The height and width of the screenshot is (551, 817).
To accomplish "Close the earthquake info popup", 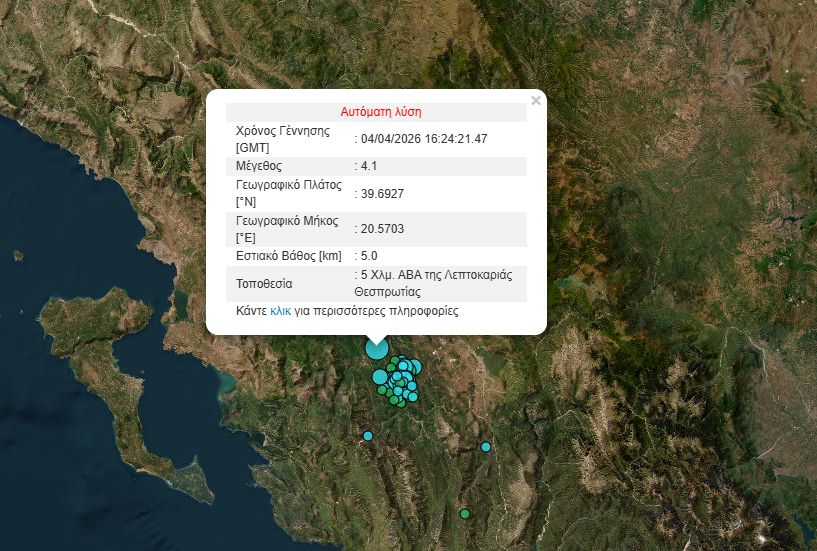I will 536,100.
